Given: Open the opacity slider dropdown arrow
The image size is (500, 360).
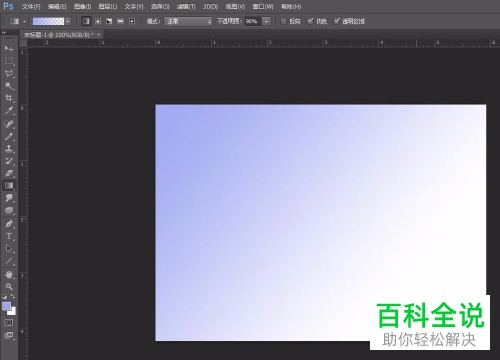Looking at the screenshot, I should click(266, 21).
